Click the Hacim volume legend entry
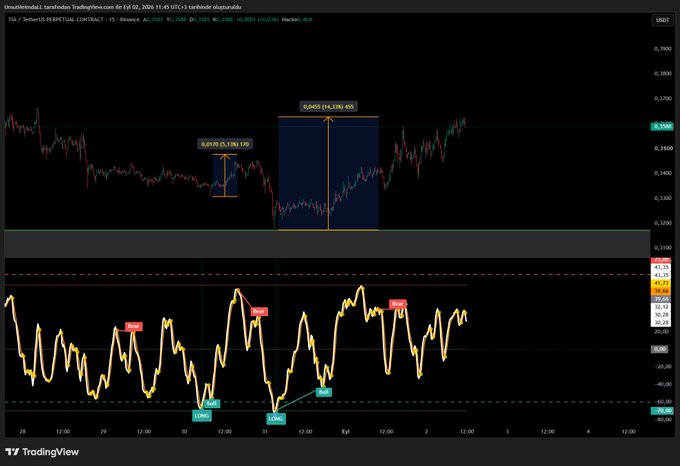Image resolution: width=680 pixels, height=466 pixels. (x=297, y=20)
